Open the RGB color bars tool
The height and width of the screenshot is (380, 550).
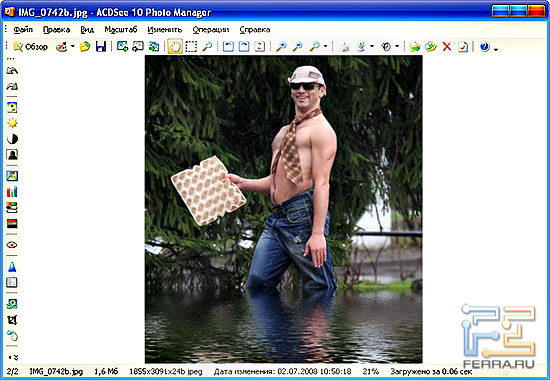point(12,192)
